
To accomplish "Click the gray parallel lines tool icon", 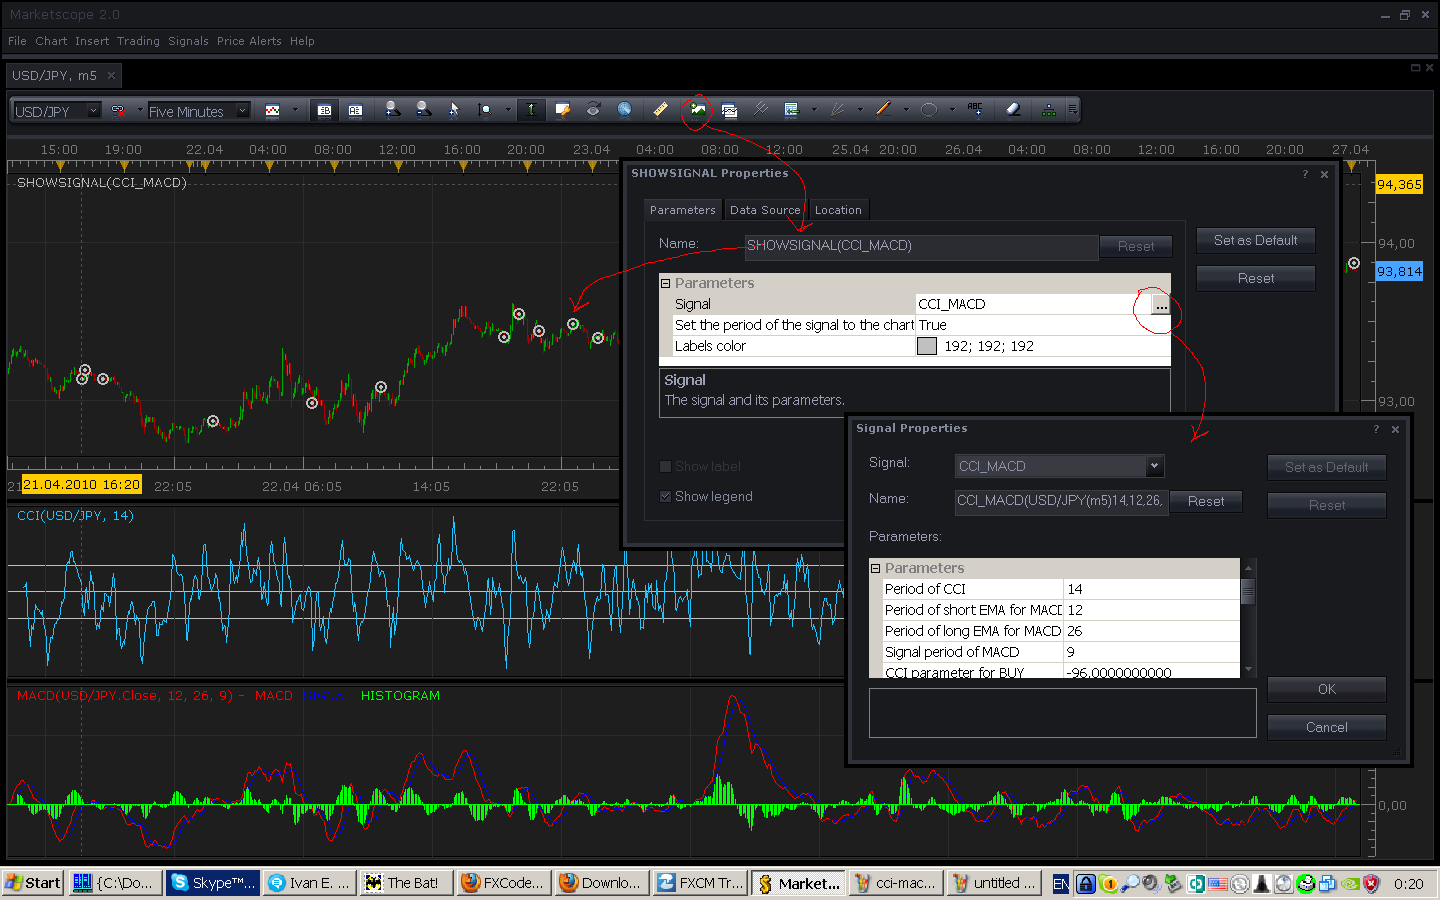I will pos(760,110).
